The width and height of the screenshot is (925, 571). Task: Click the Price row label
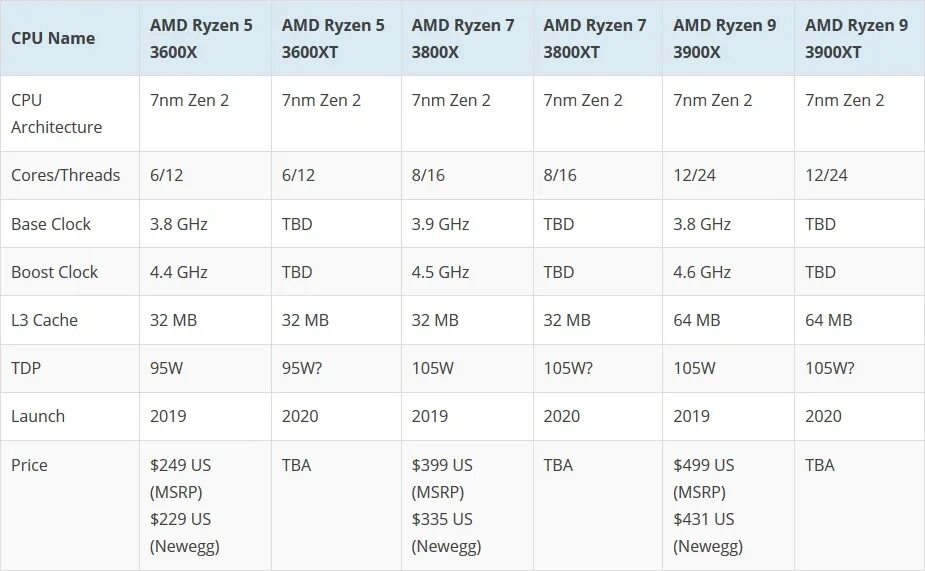click(29, 465)
